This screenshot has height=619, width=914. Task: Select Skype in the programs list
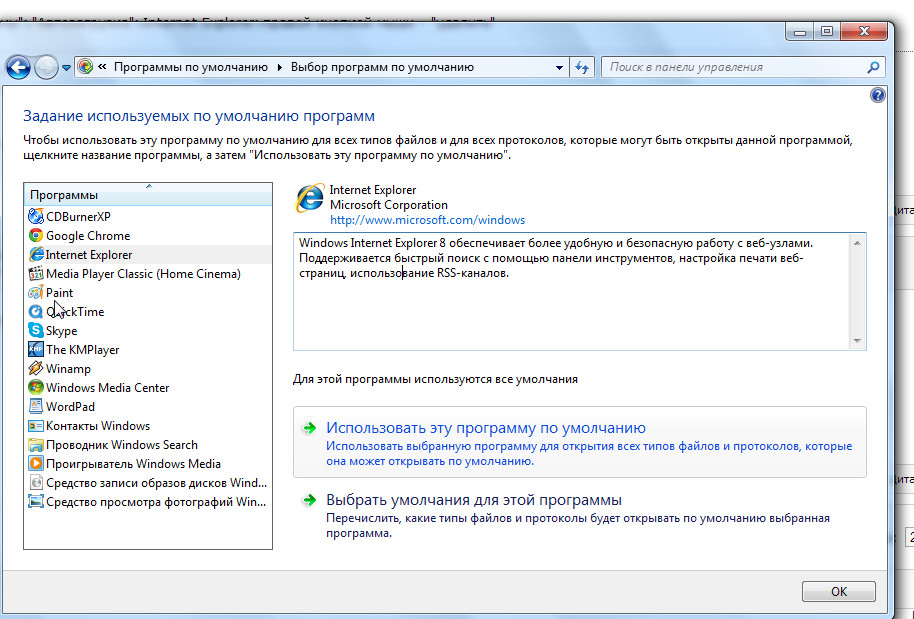[x=148, y=330]
